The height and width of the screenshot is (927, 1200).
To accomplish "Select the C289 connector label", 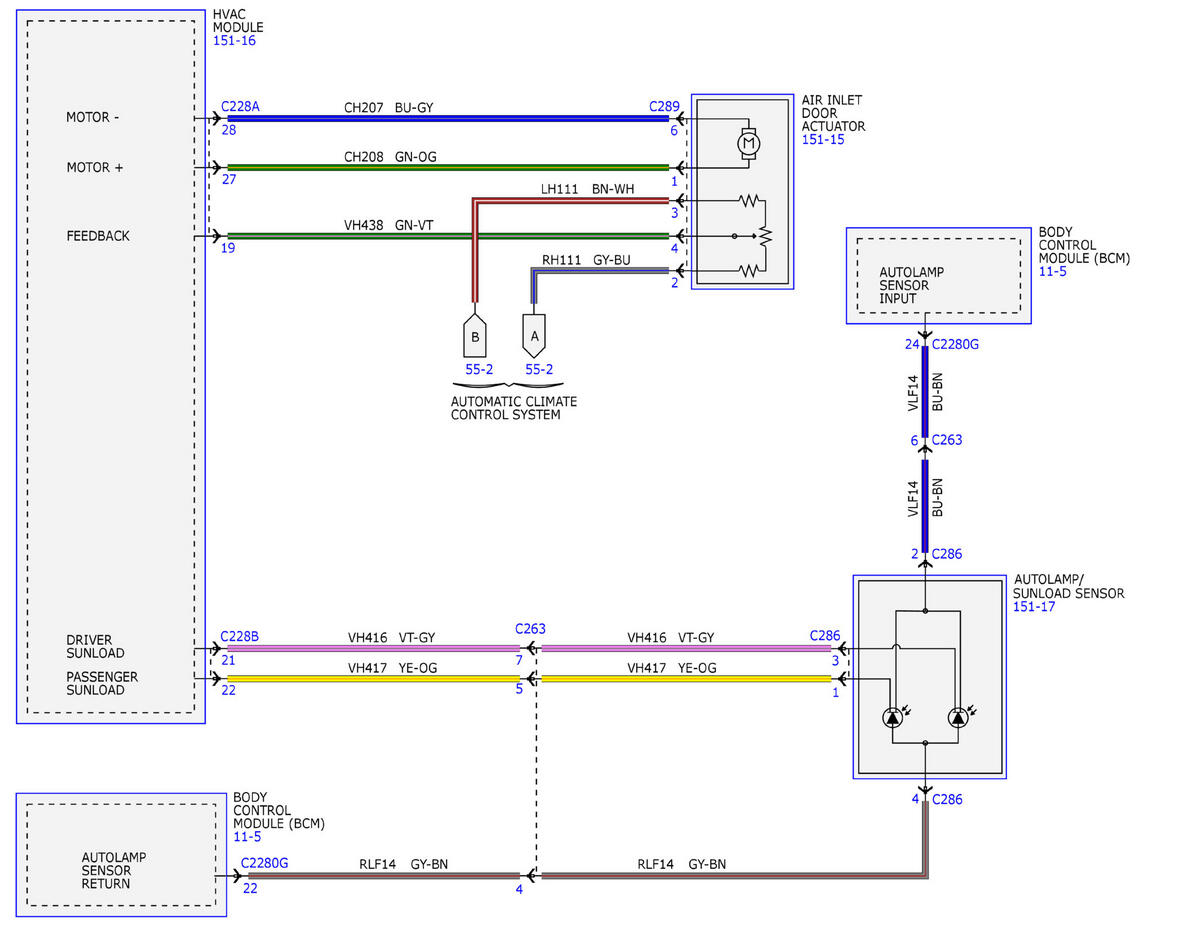I will [x=664, y=105].
